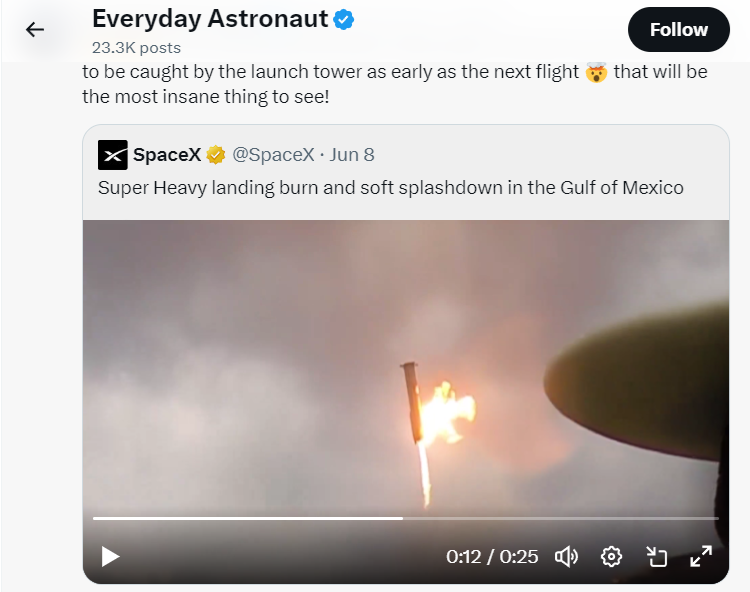Open the Jun 8 post timestamp
This screenshot has width=750, height=592.
coord(352,155)
